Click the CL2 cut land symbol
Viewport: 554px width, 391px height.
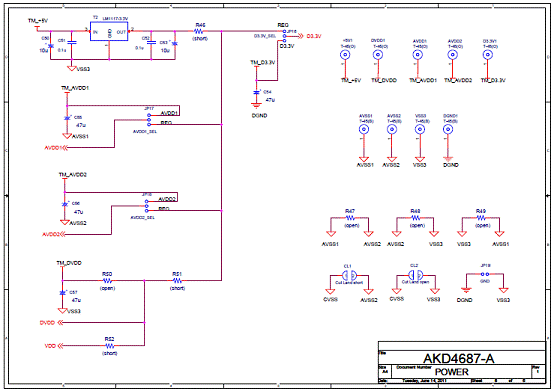coord(416,274)
